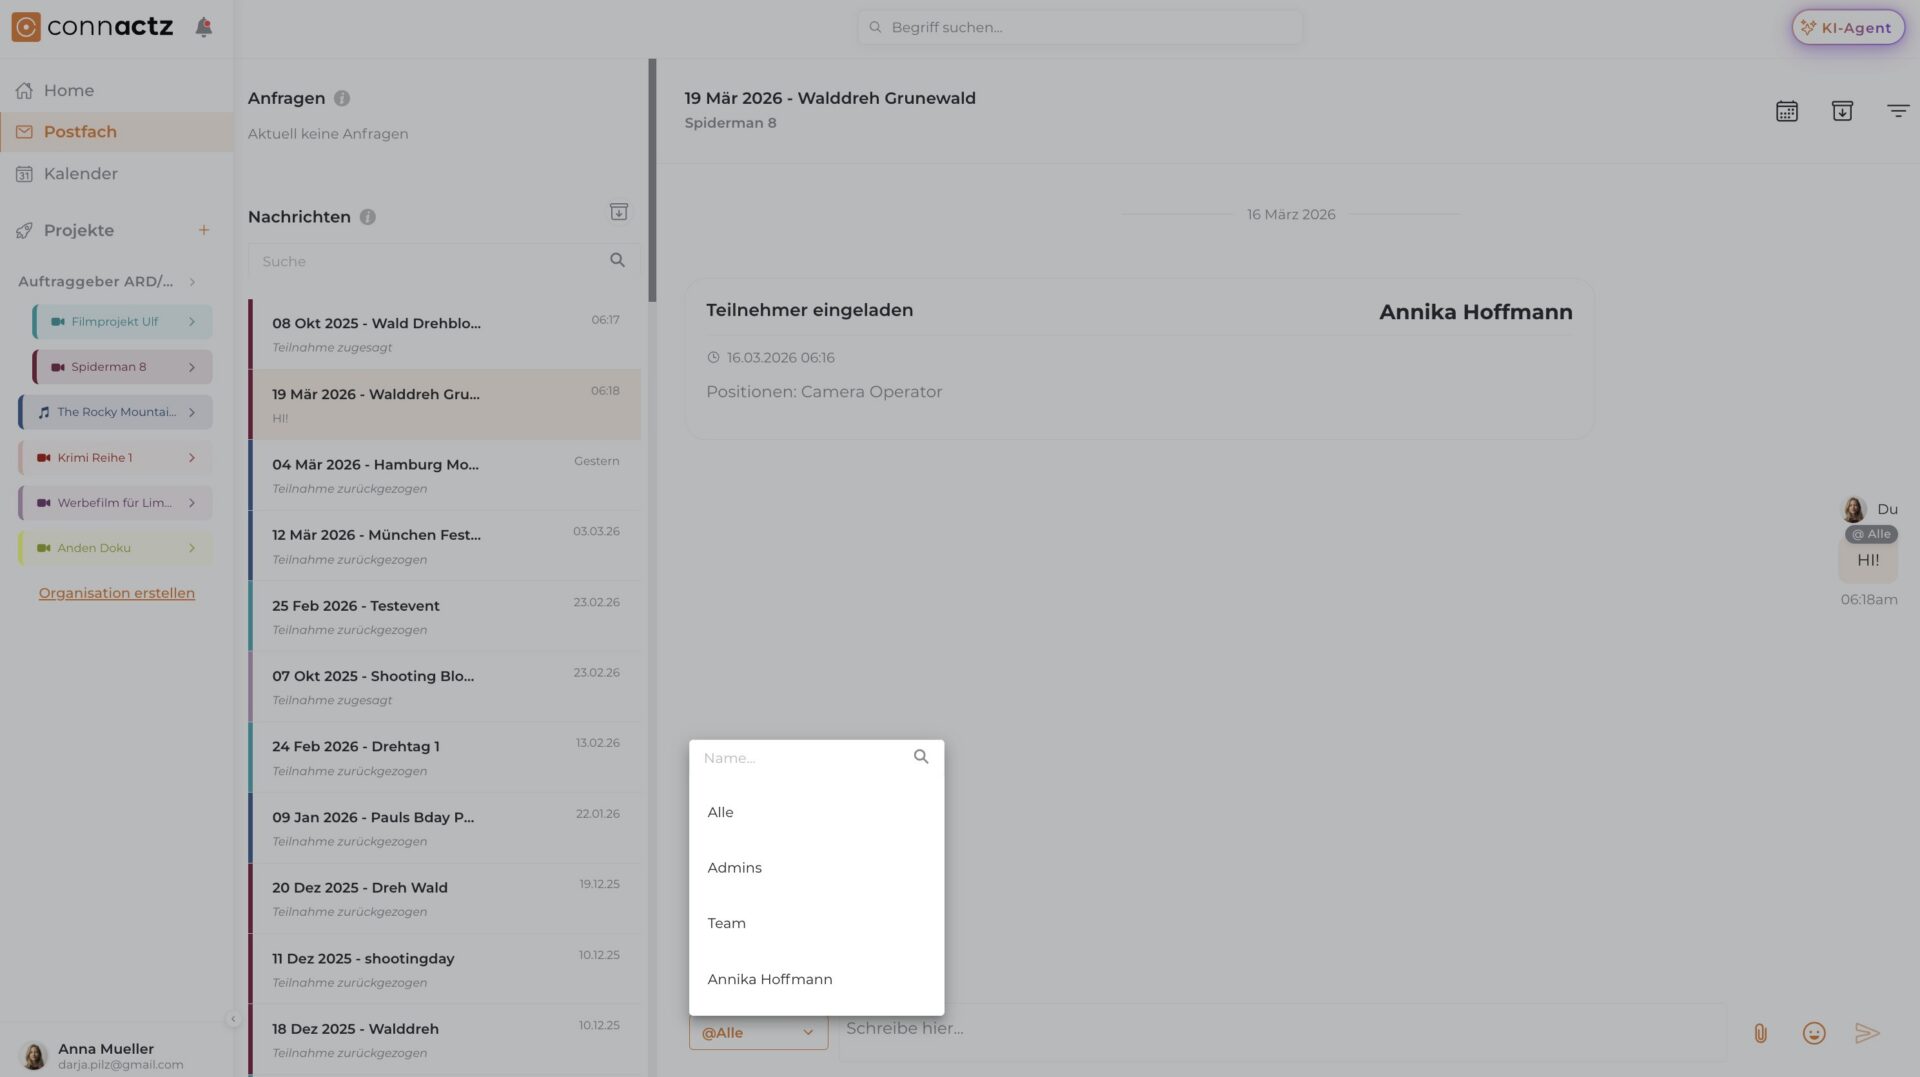Switch to the Kalender section

(x=80, y=173)
